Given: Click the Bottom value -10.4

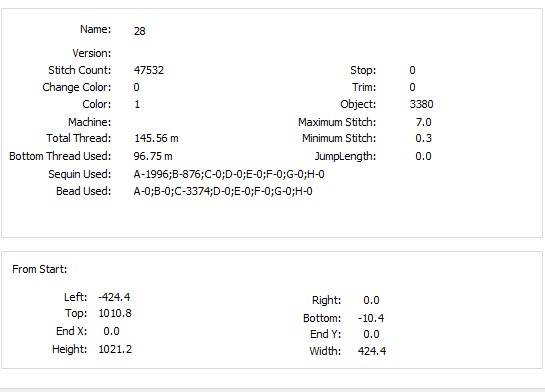Looking at the screenshot, I should coord(371,318).
